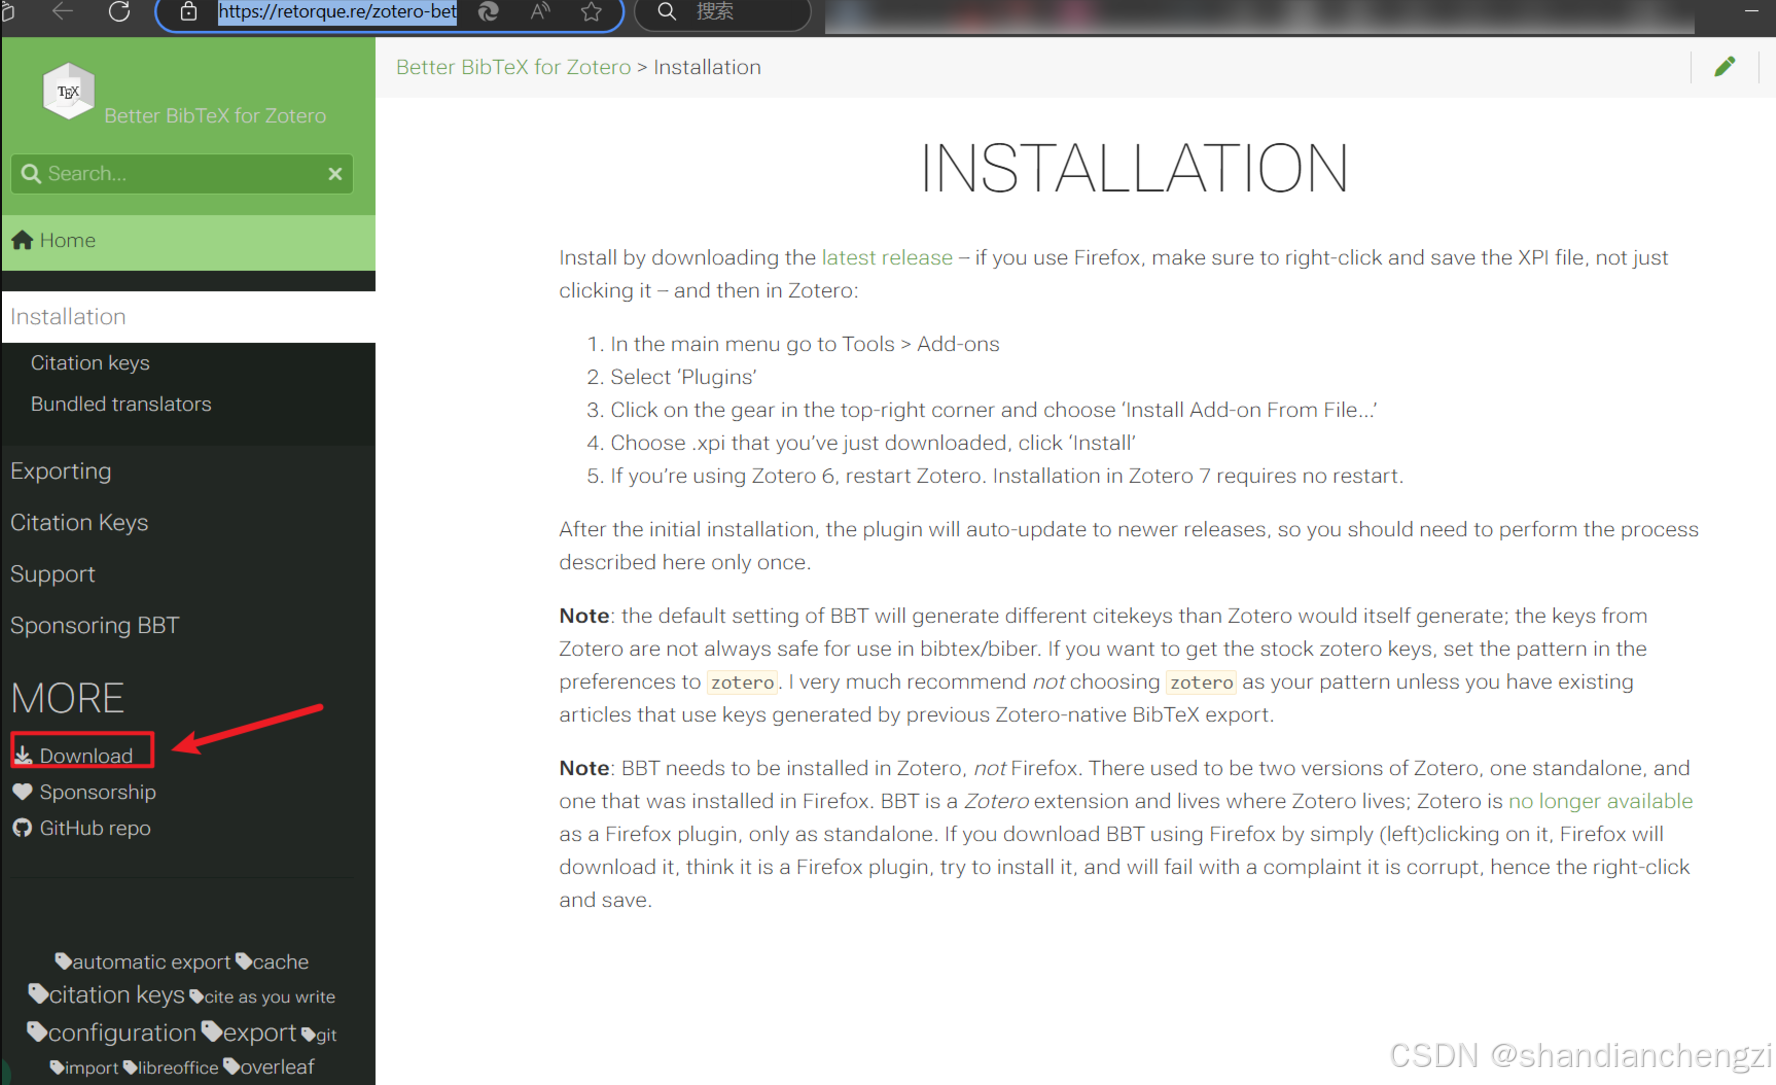Click the read aloud icon in address bar

pos(540,12)
